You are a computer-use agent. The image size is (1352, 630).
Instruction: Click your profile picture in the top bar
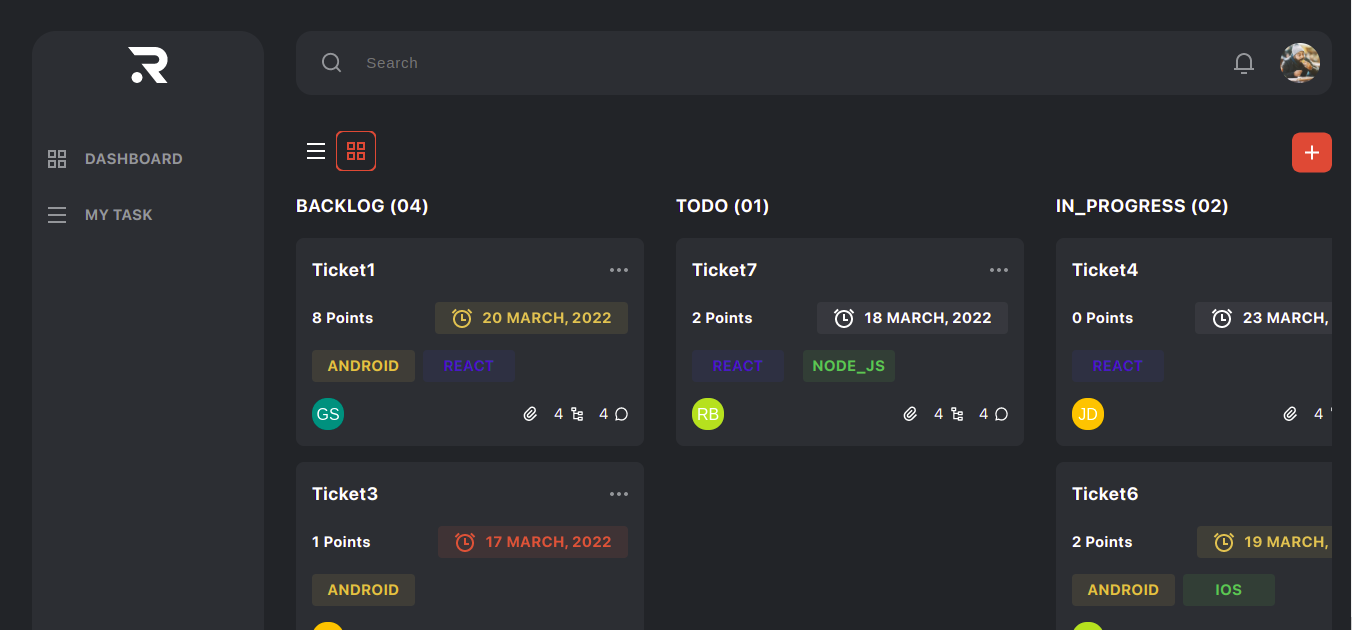click(x=1300, y=62)
